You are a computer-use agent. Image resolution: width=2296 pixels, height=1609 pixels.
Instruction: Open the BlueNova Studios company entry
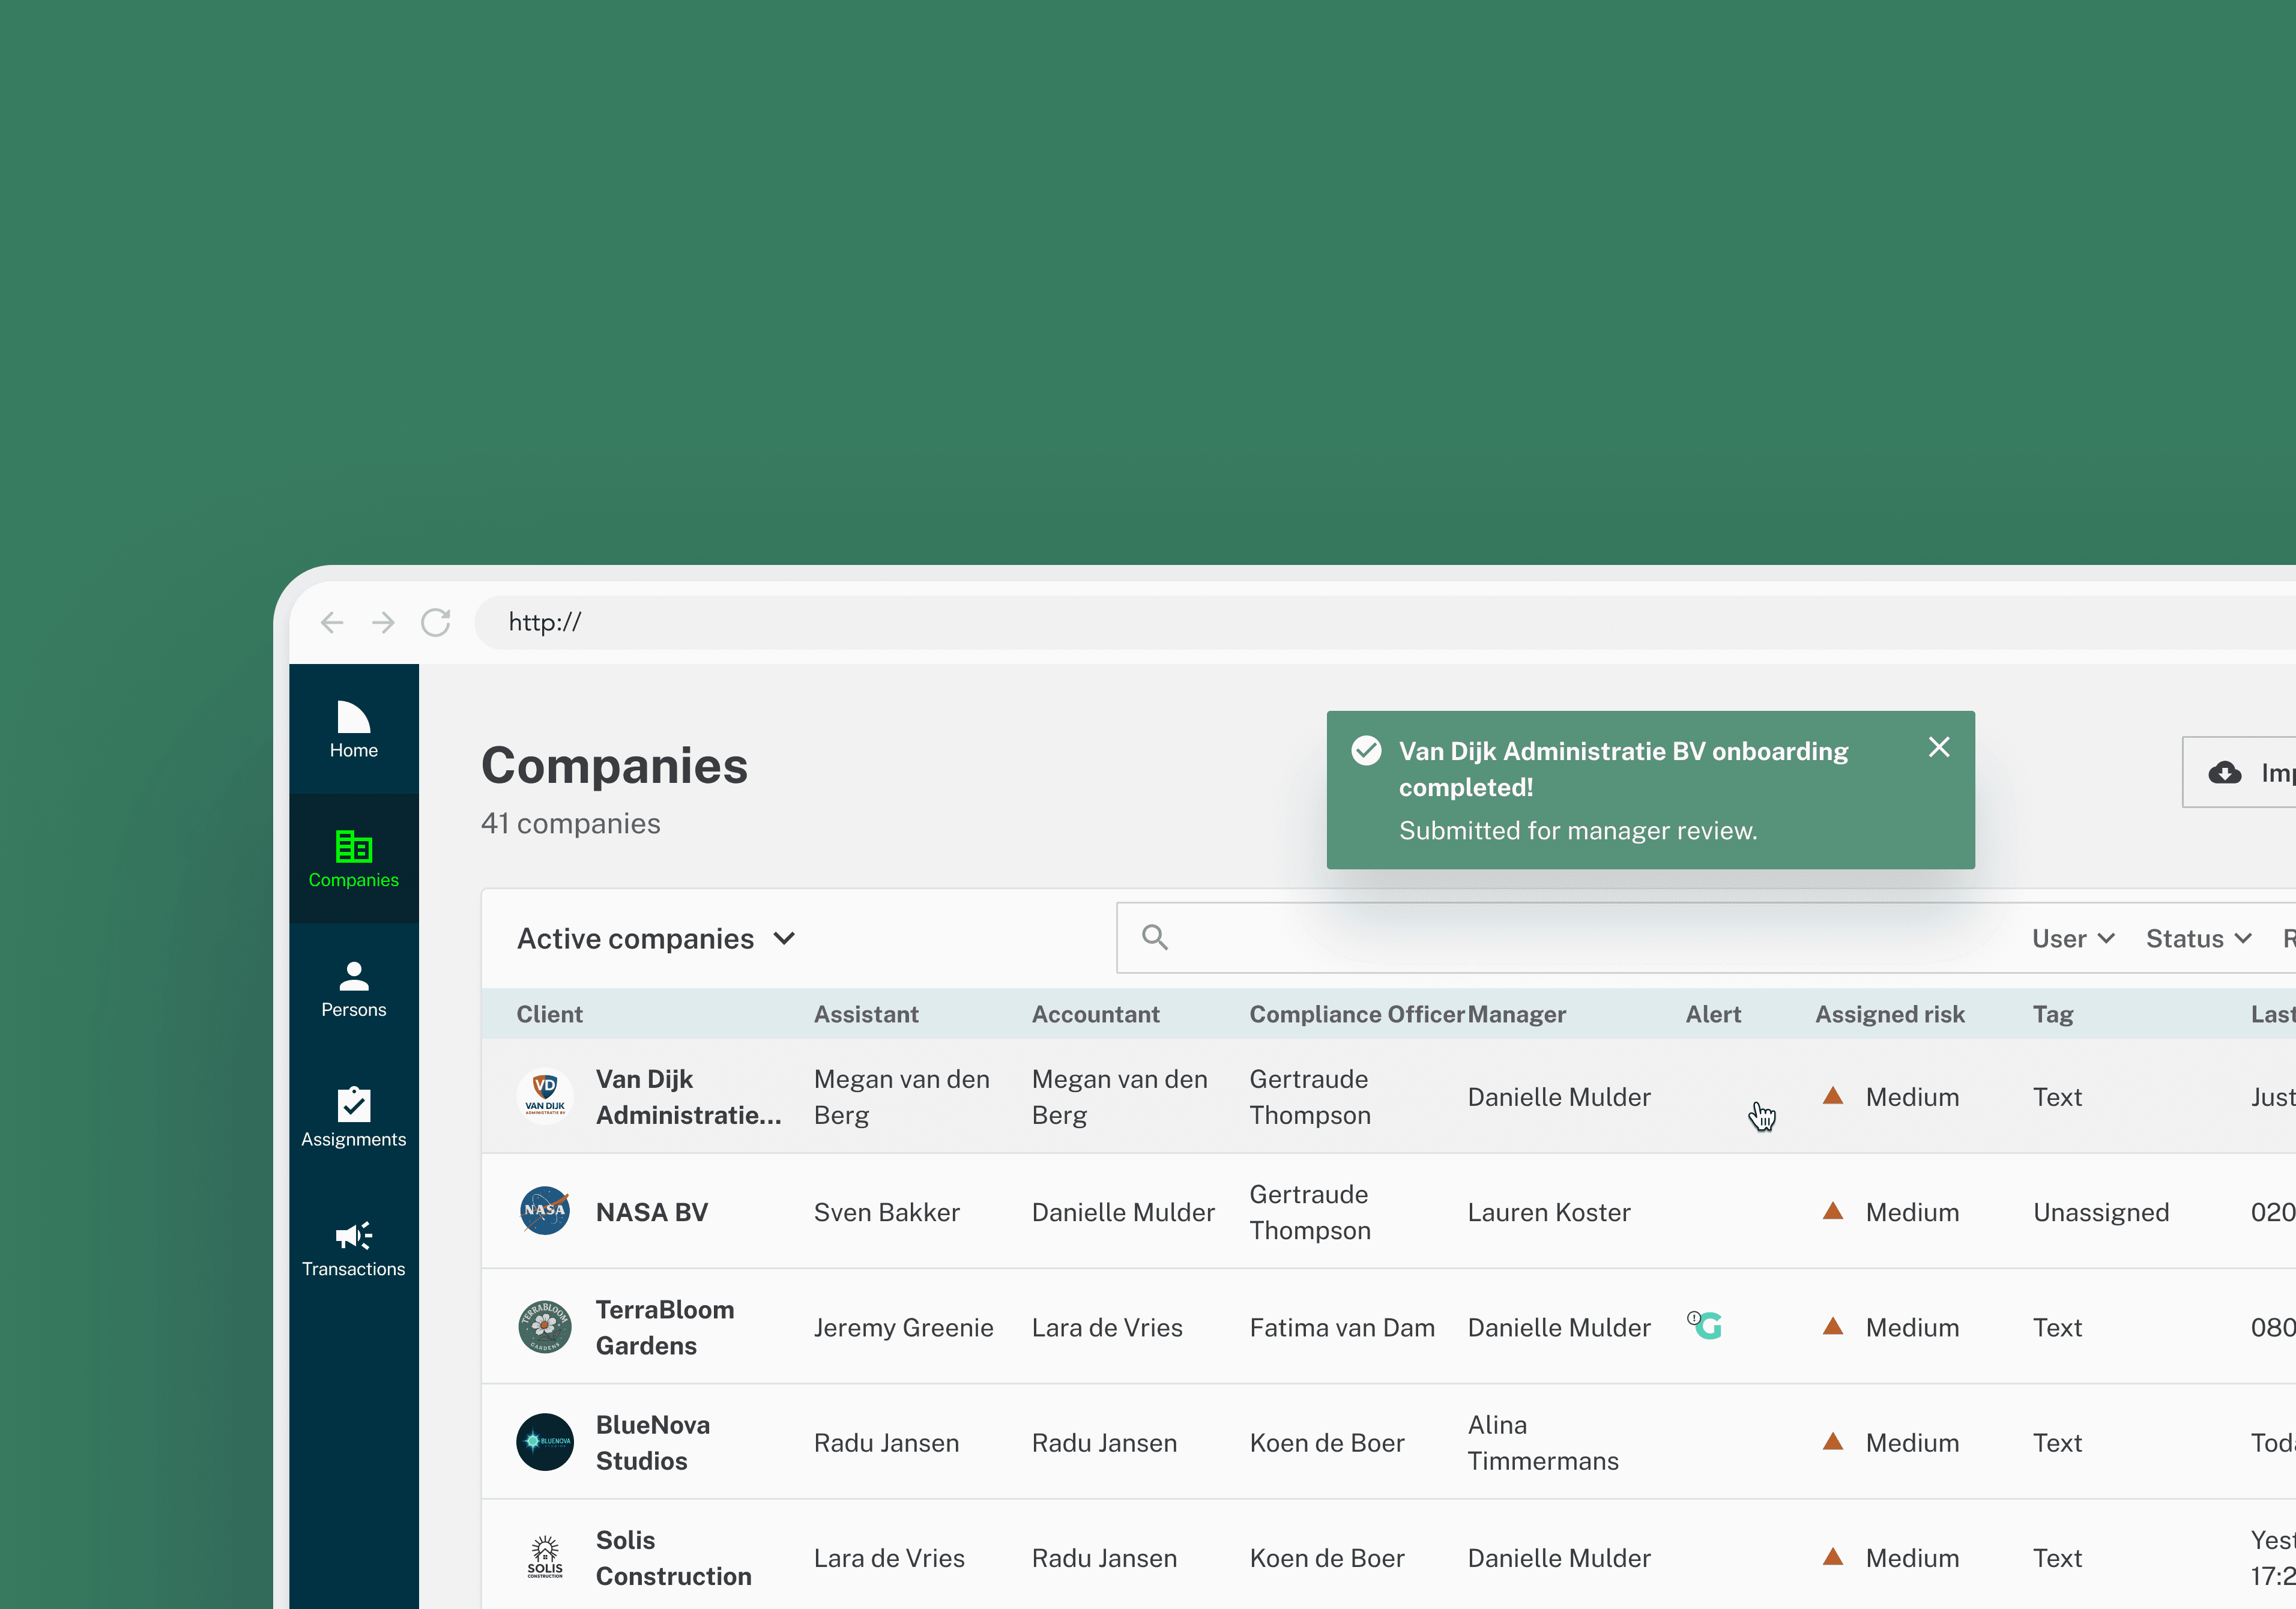(652, 1442)
